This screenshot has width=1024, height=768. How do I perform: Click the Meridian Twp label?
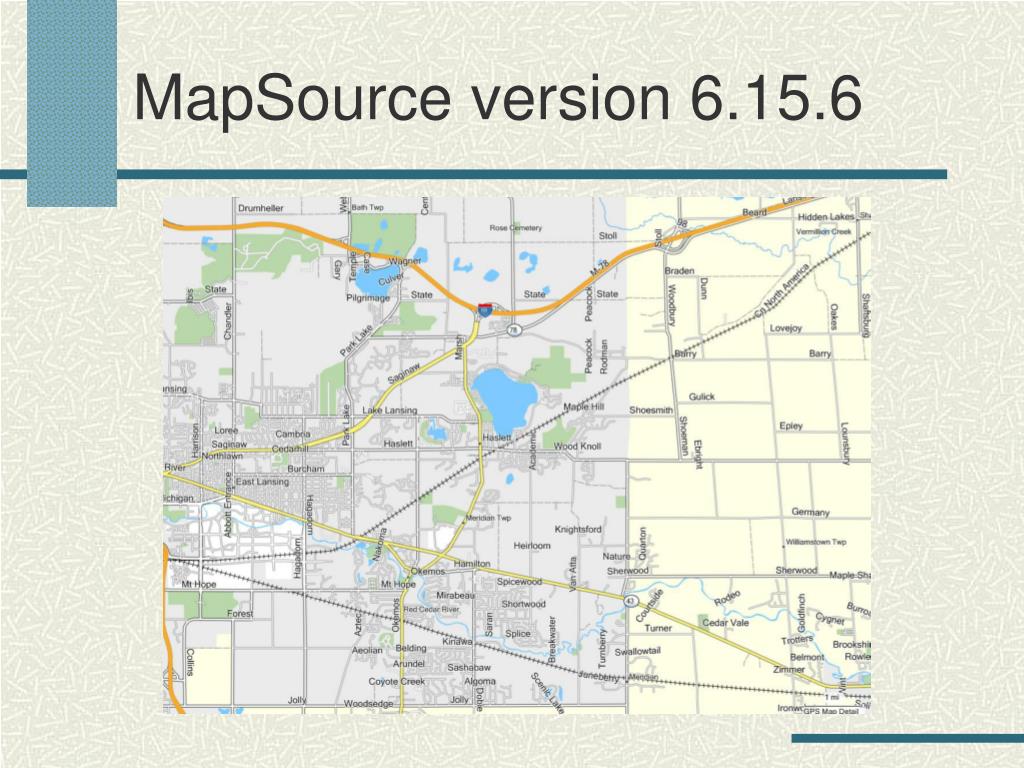(x=488, y=518)
